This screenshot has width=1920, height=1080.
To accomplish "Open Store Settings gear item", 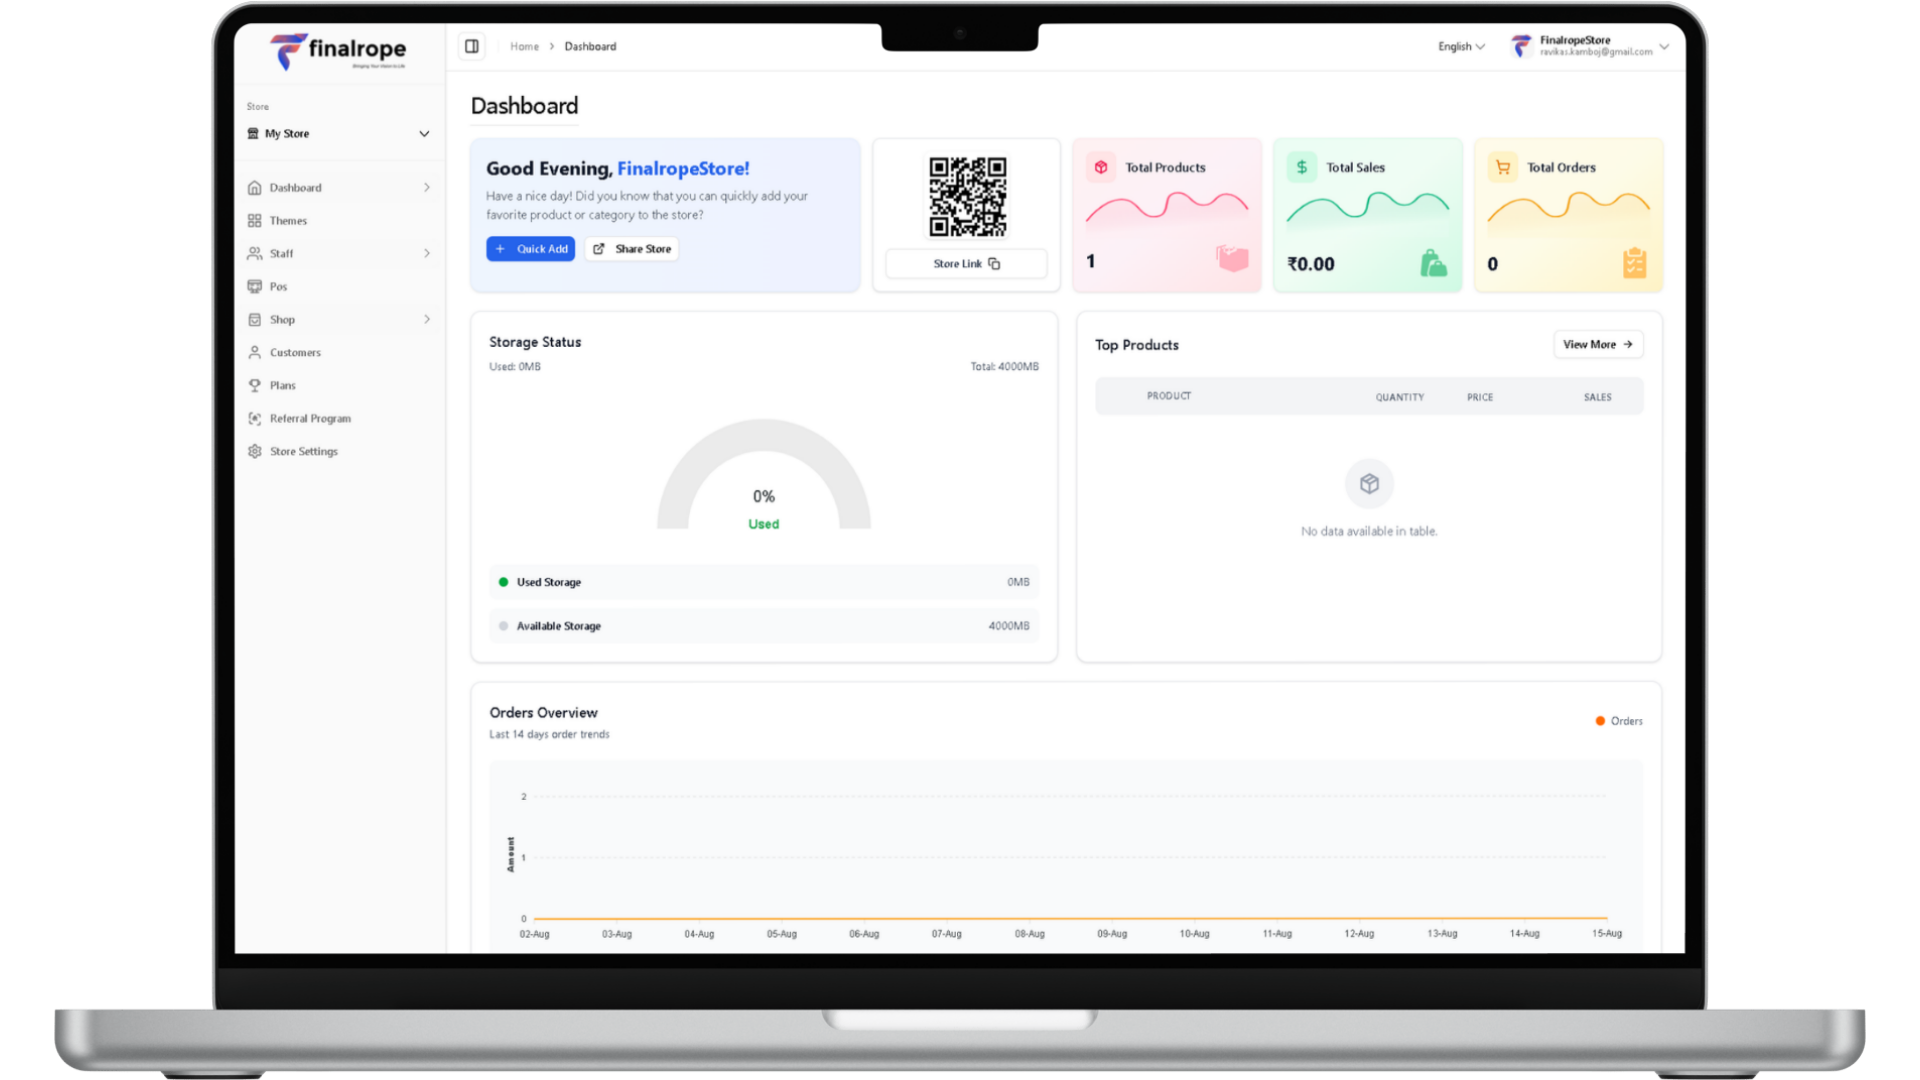I will tap(303, 452).
